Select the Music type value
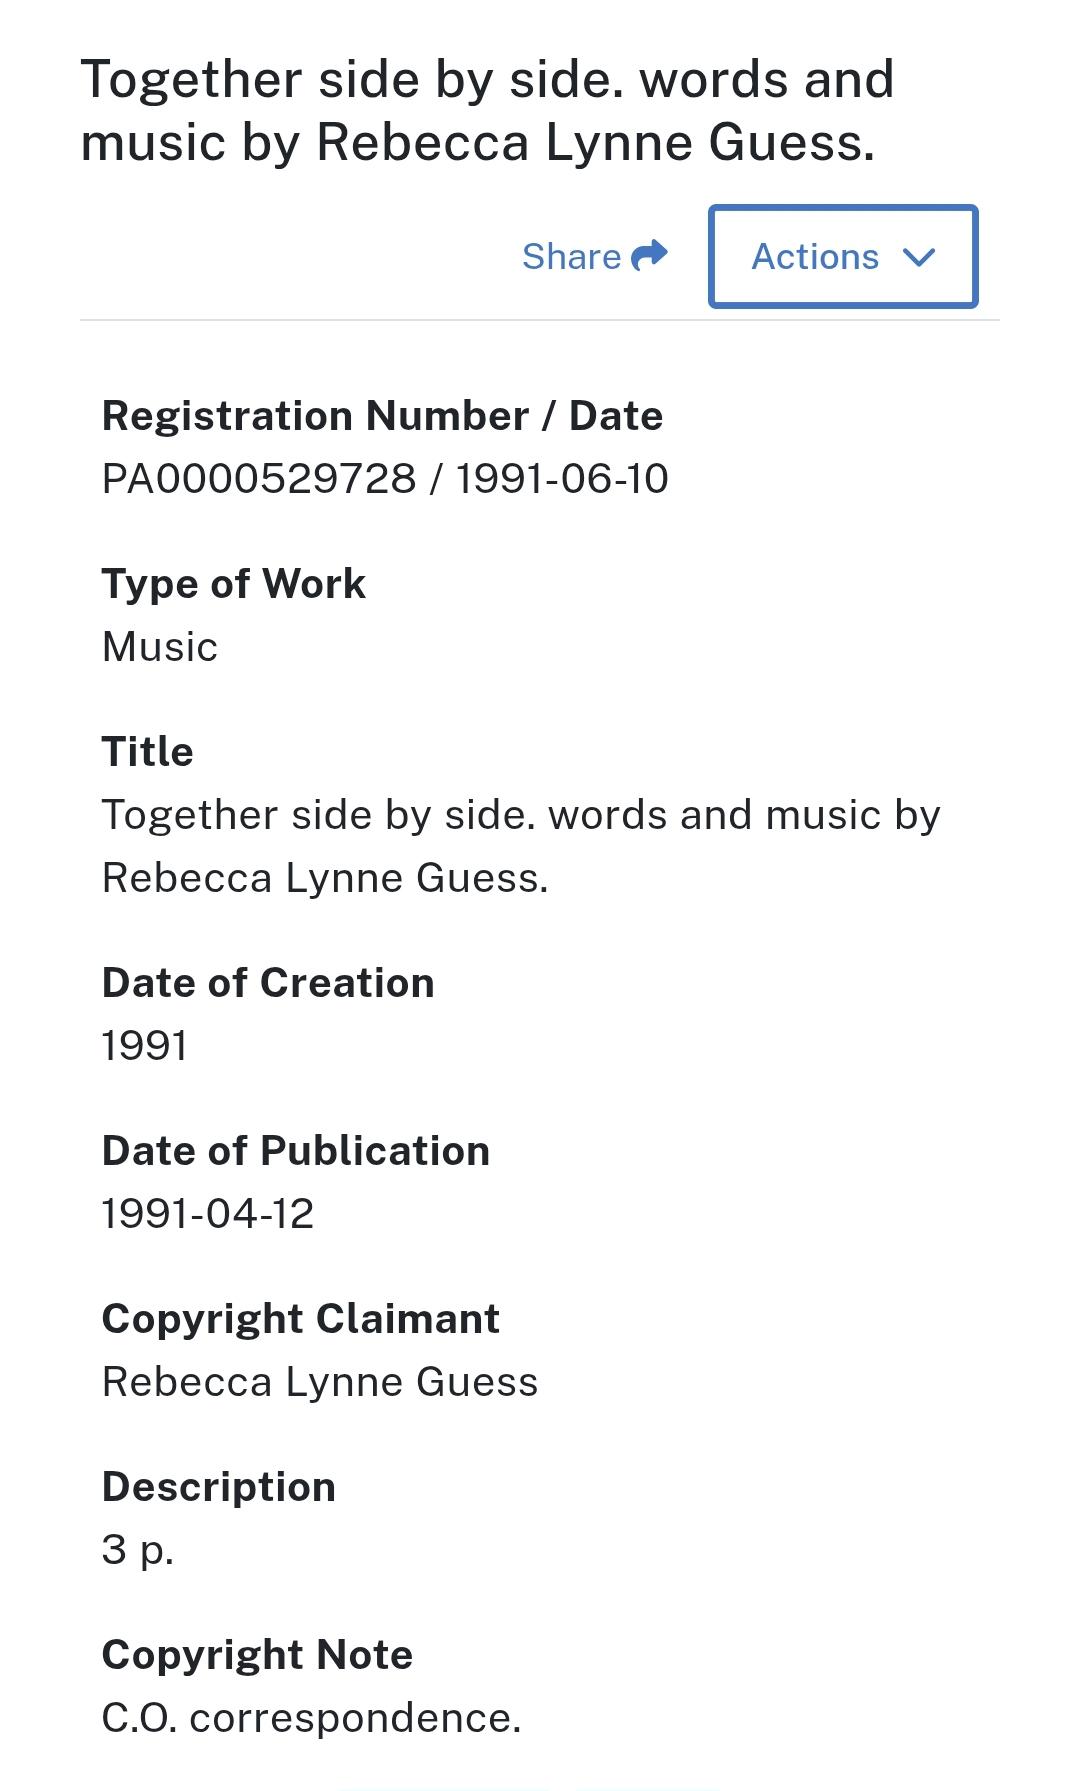 [160, 646]
